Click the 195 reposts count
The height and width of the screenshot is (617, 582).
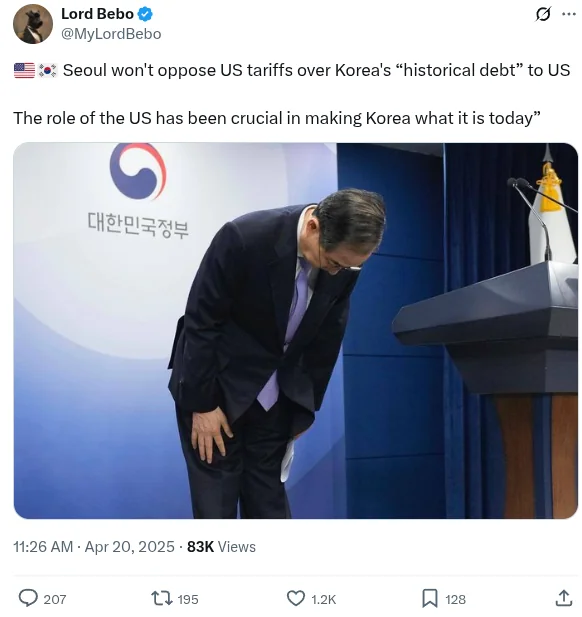pos(188,599)
